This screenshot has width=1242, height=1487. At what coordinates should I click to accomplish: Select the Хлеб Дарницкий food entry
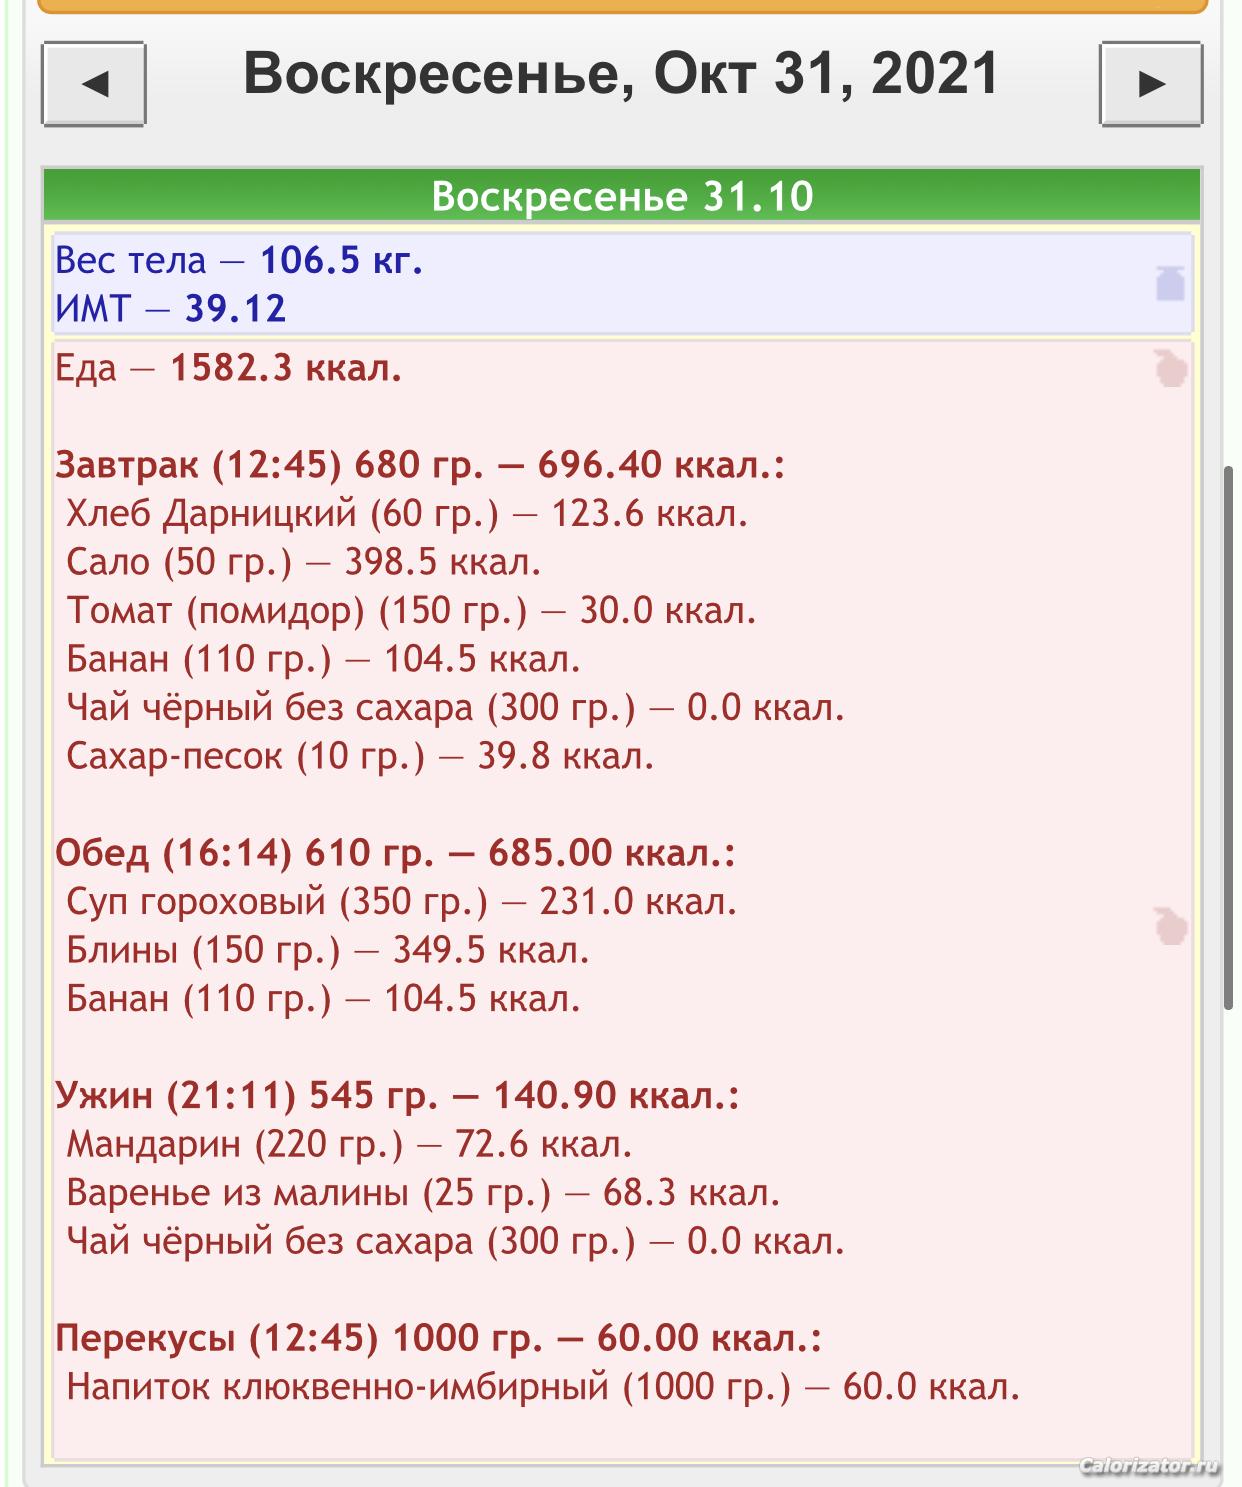click(x=406, y=514)
